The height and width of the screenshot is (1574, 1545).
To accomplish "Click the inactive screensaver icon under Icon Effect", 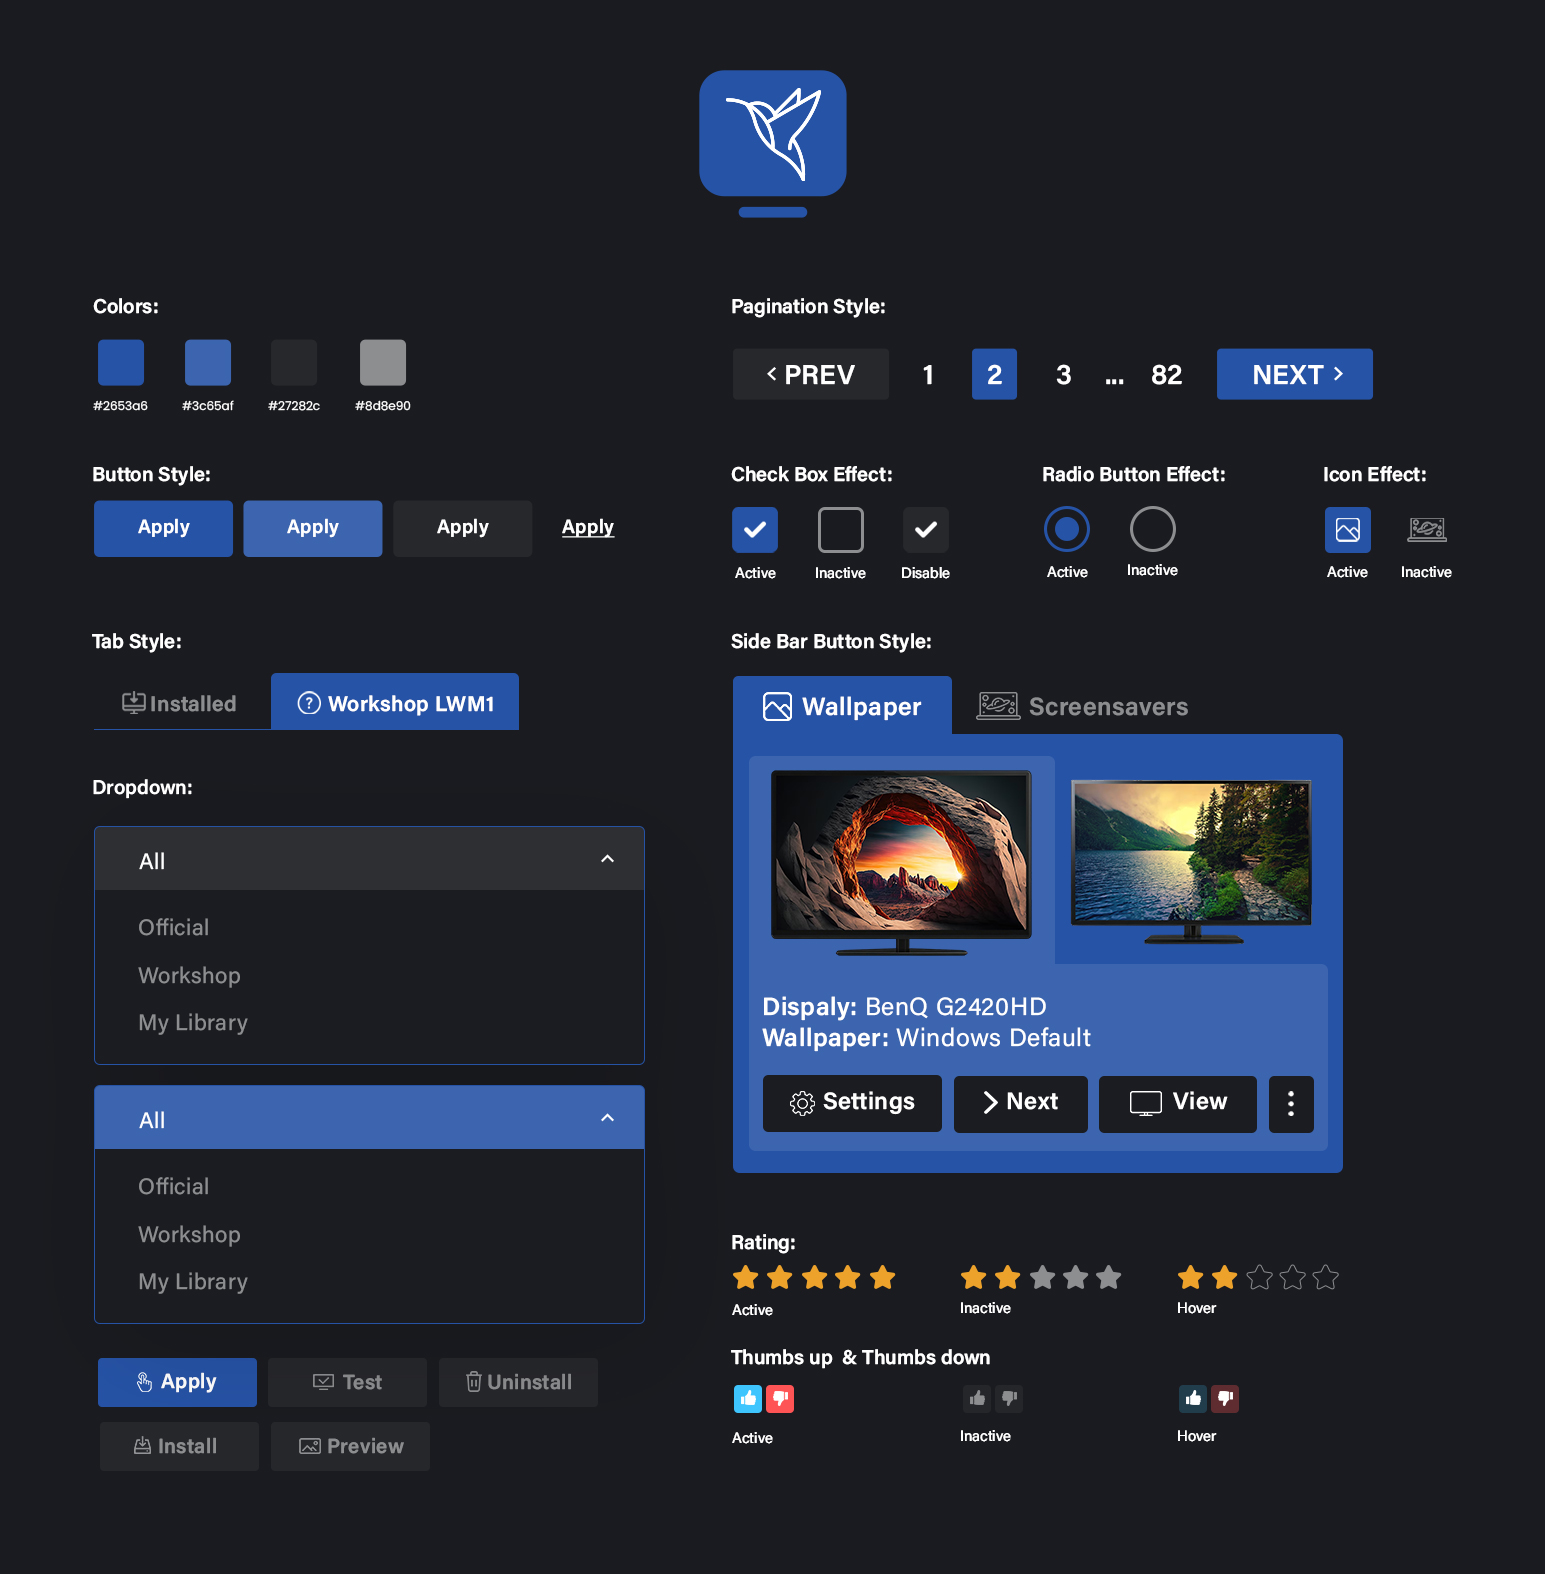I will (1426, 529).
